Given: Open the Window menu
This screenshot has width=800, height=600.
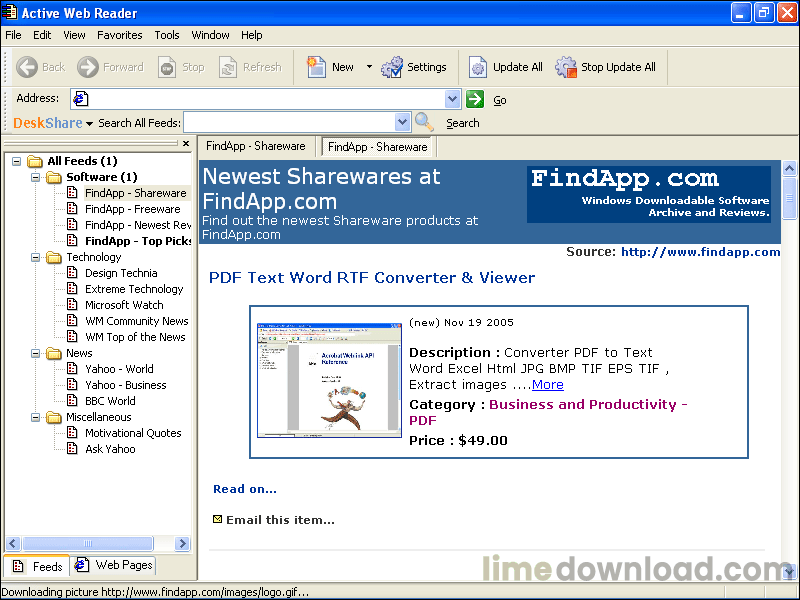Looking at the screenshot, I should coord(210,35).
